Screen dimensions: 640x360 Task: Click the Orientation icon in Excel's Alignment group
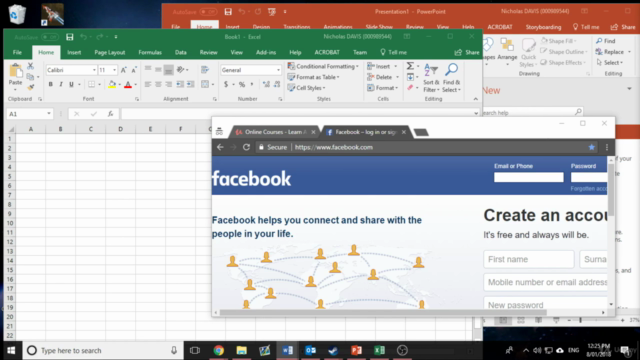click(180, 70)
